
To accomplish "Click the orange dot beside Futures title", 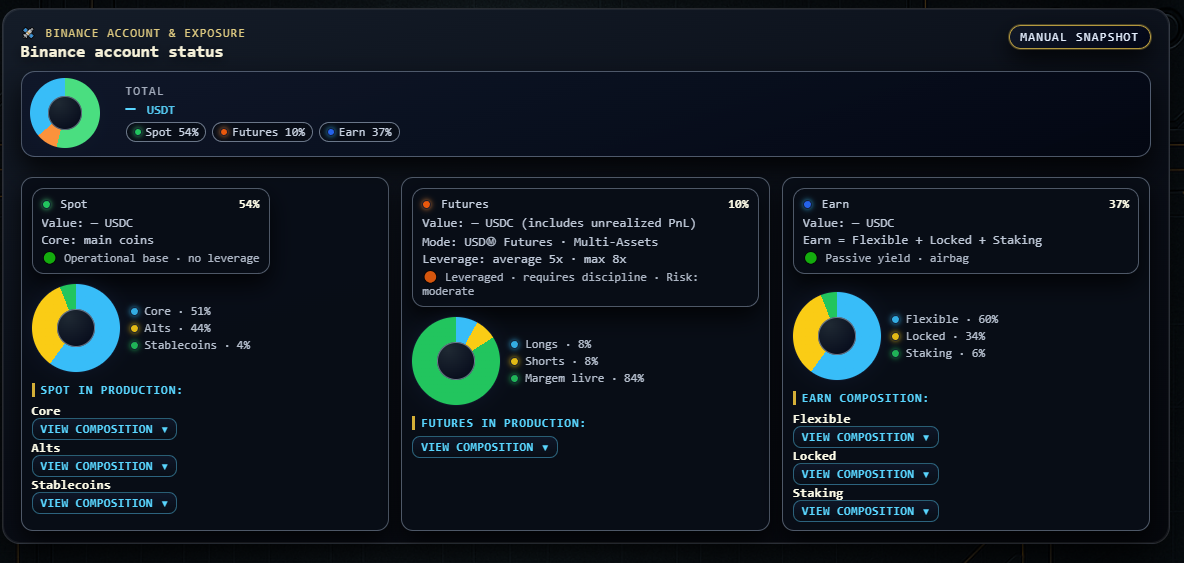I will [x=427, y=204].
